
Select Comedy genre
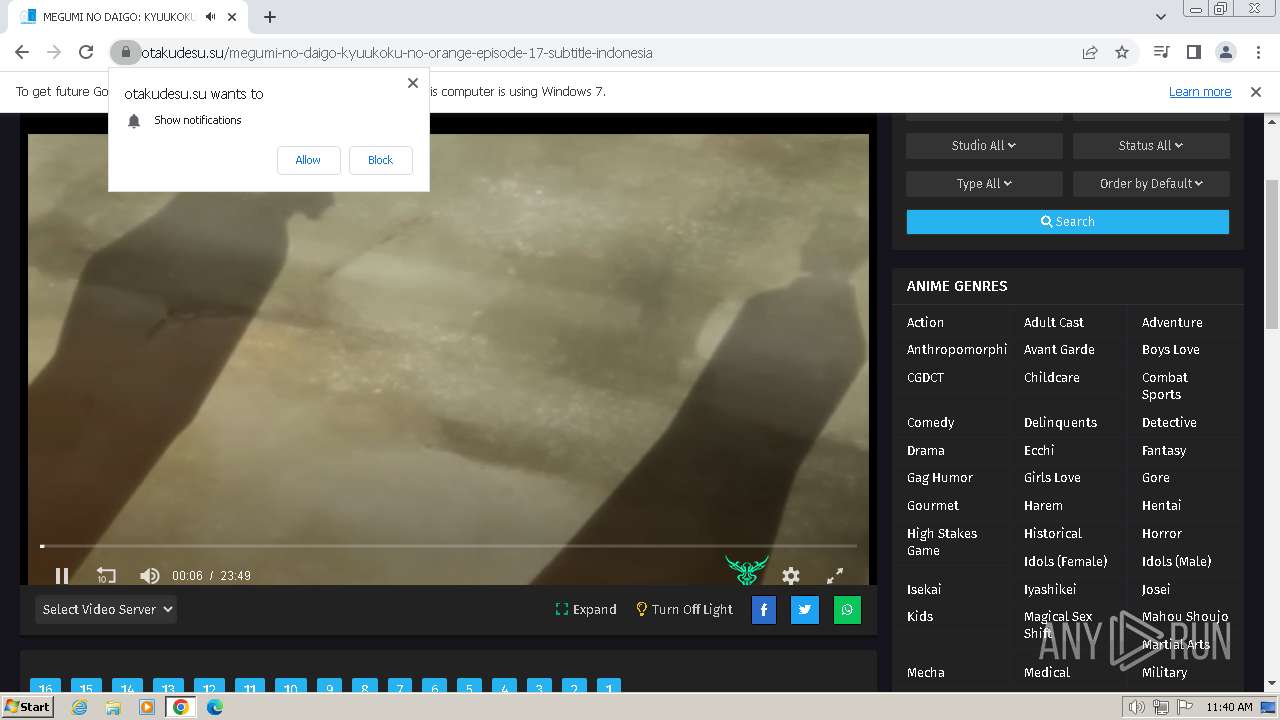[x=930, y=422]
